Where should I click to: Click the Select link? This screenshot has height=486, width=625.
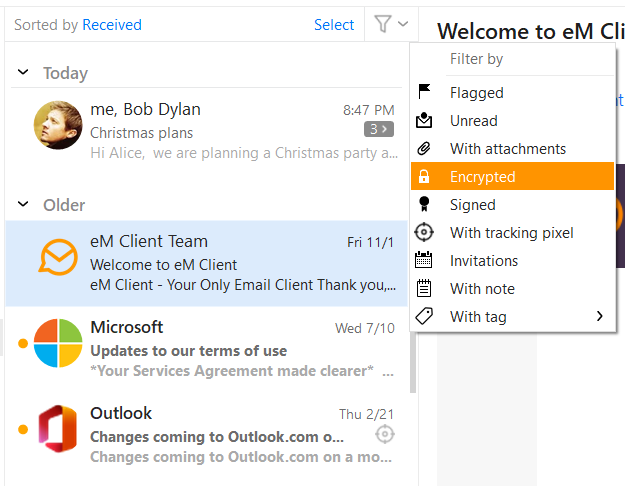coord(334,25)
